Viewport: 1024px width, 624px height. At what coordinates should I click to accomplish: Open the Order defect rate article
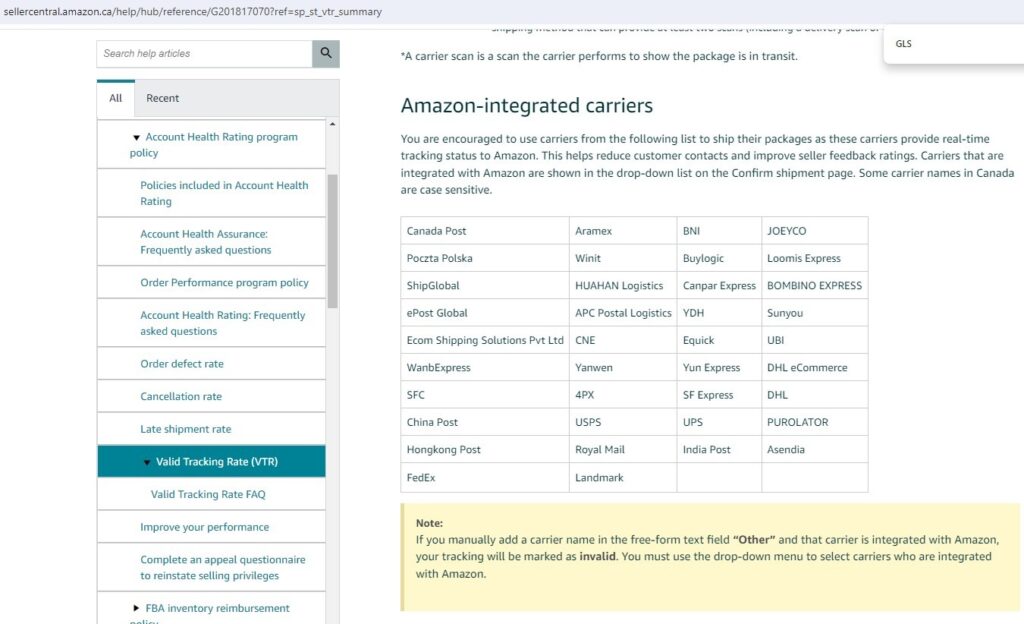pos(182,364)
